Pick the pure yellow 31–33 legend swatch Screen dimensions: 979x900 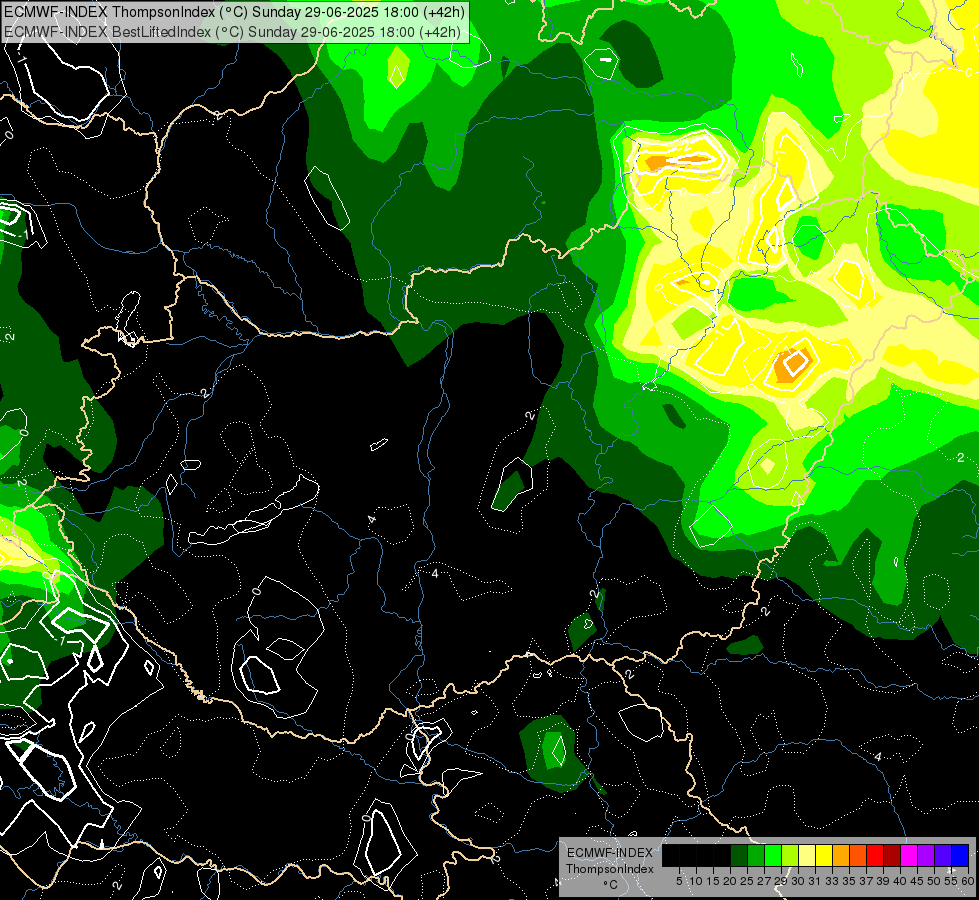tap(824, 855)
